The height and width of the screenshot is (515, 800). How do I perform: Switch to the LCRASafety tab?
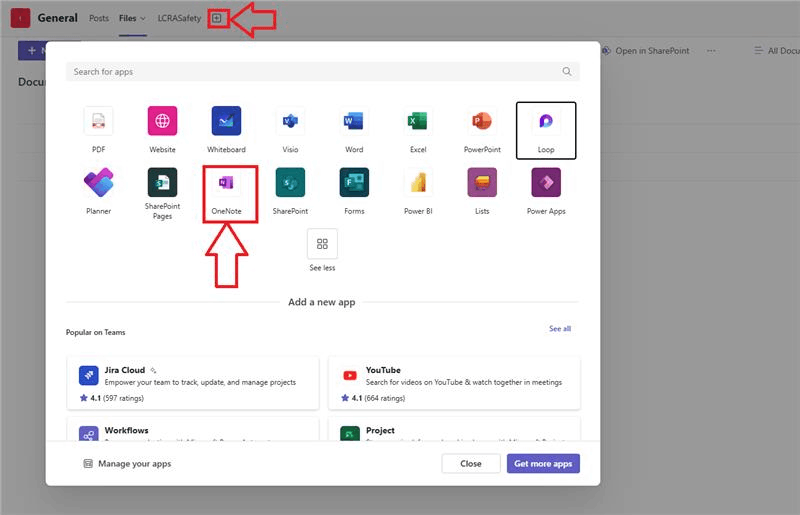point(179,18)
